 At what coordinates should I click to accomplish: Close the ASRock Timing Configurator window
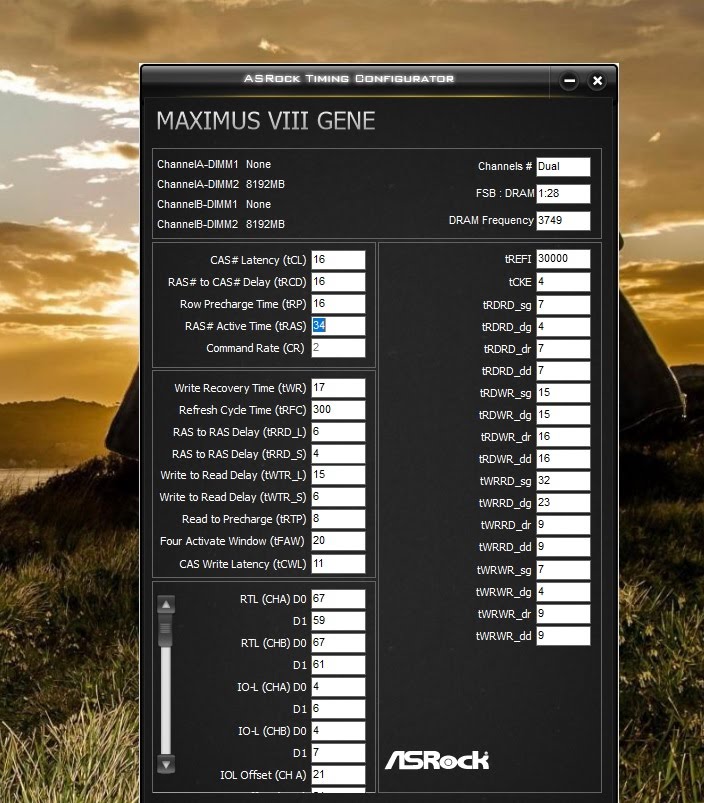point(597,80)
